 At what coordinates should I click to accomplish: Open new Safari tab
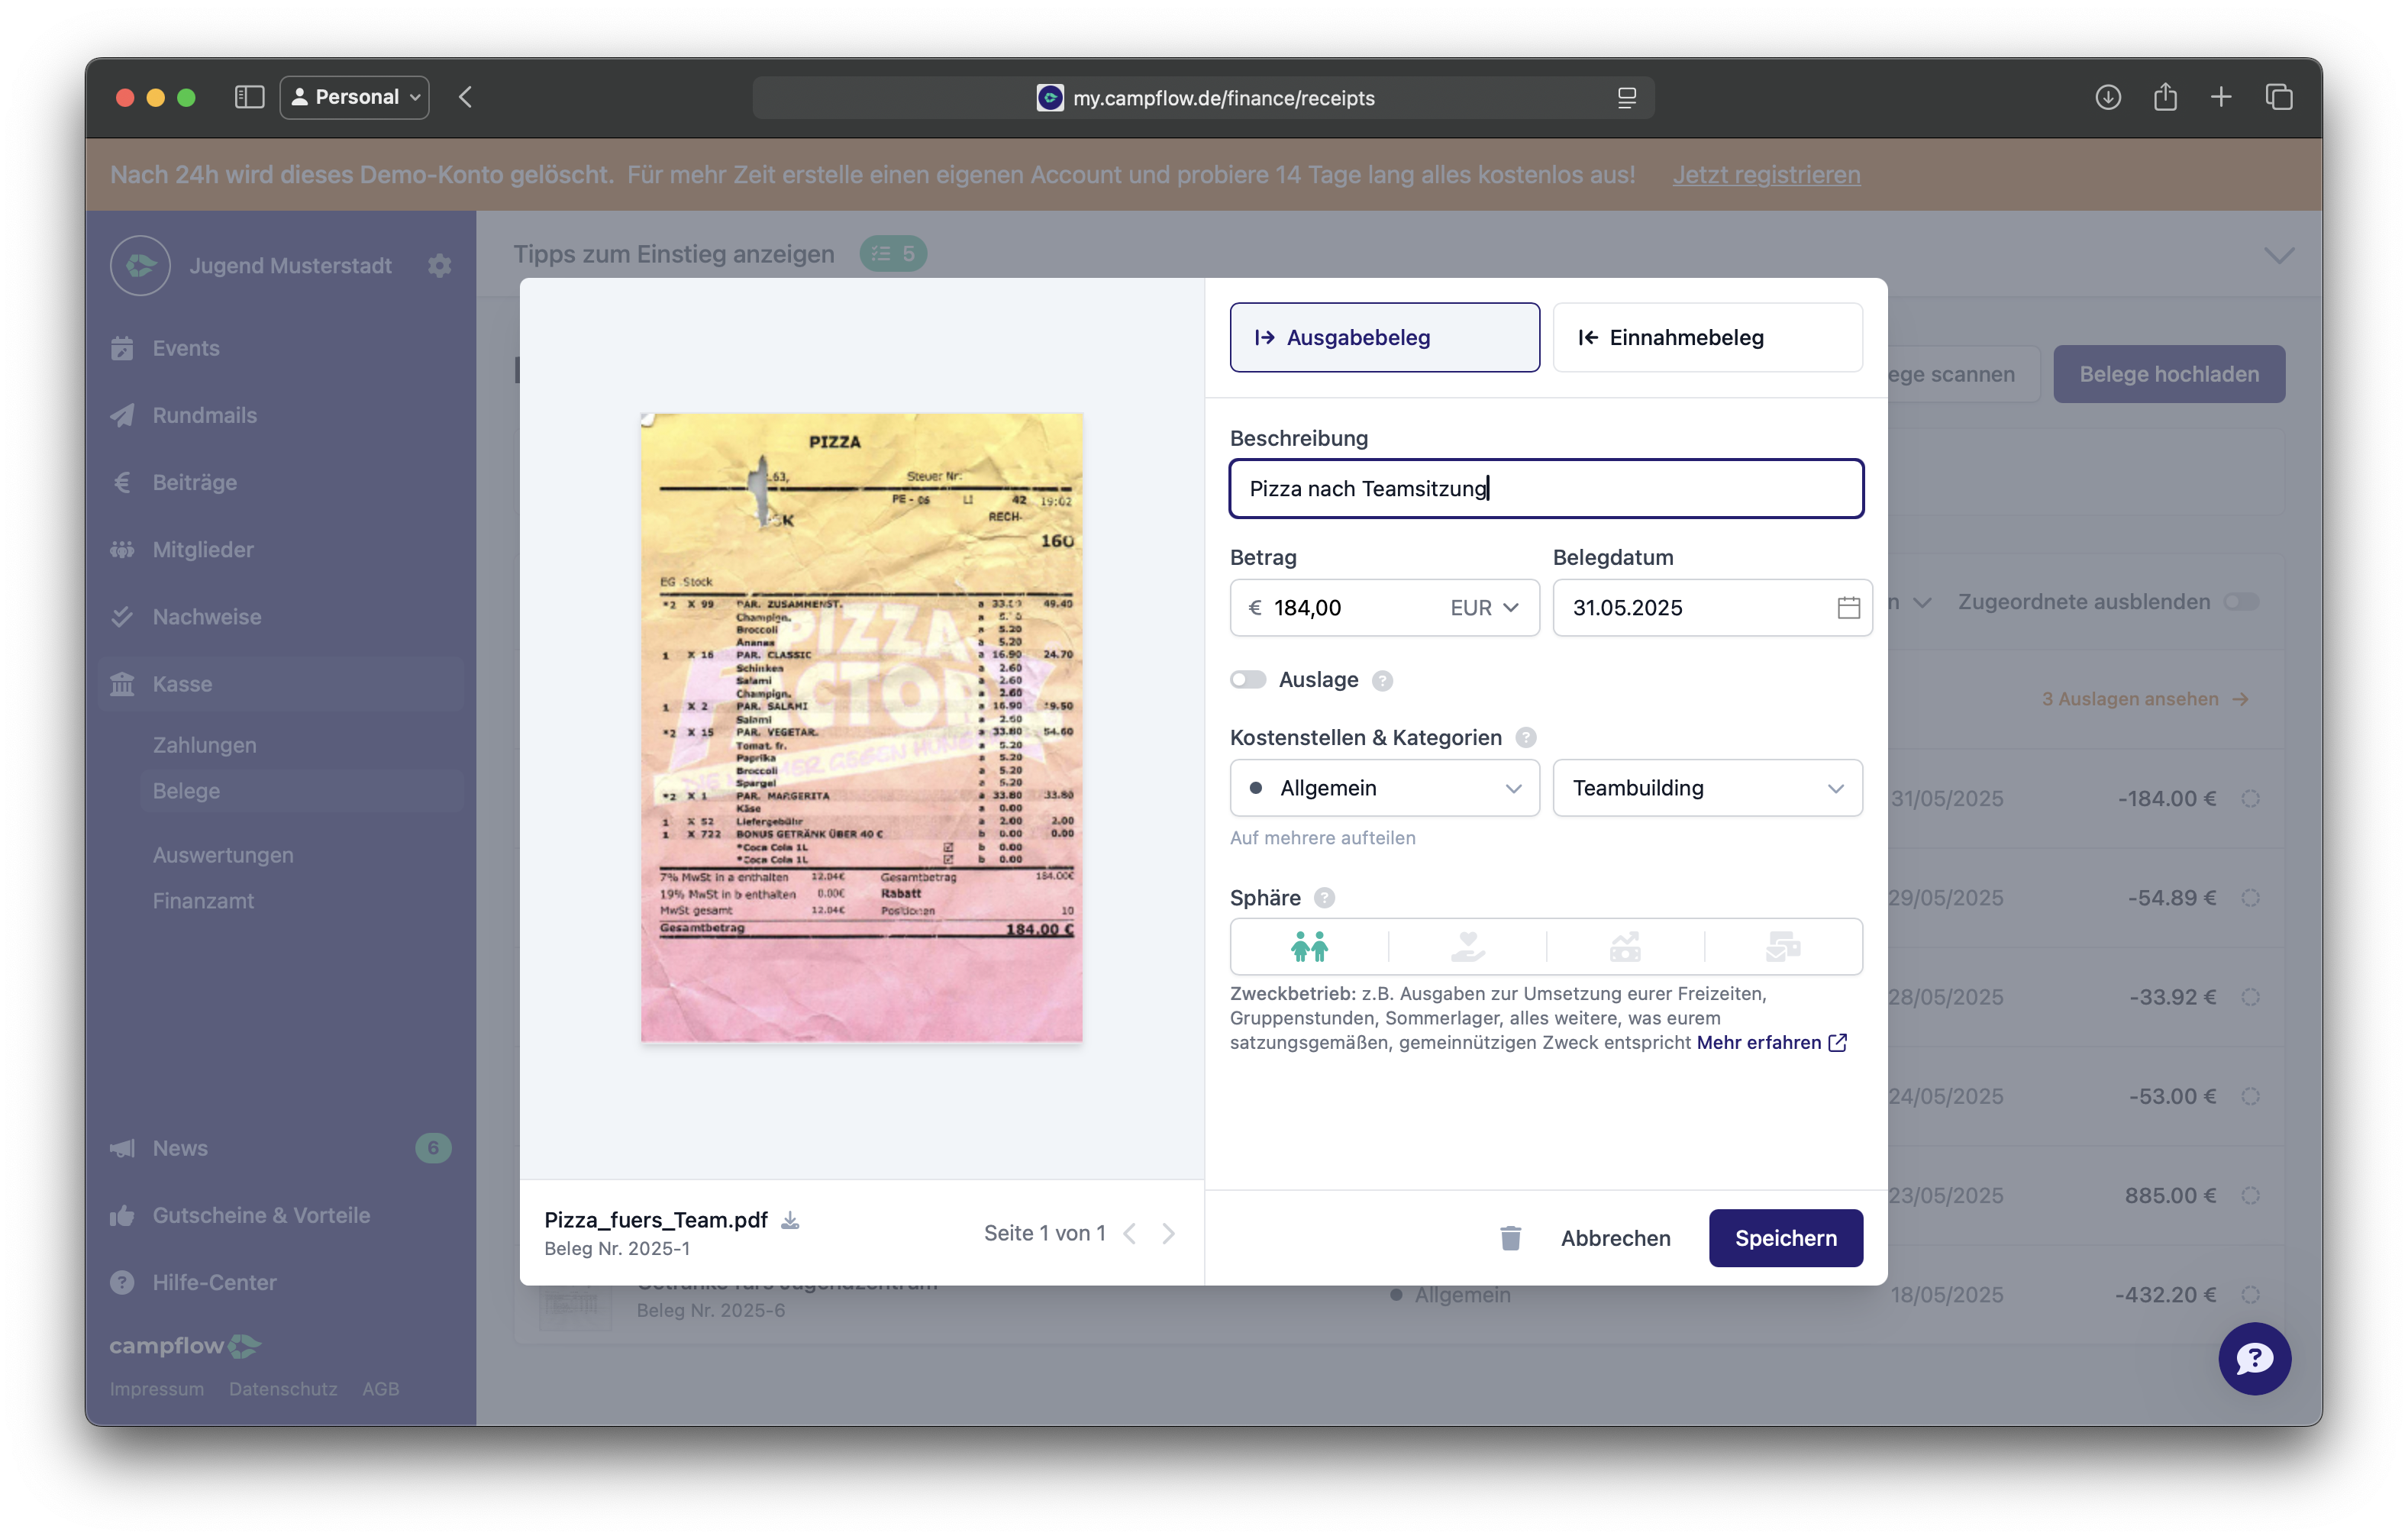[x=2221, y=97]
